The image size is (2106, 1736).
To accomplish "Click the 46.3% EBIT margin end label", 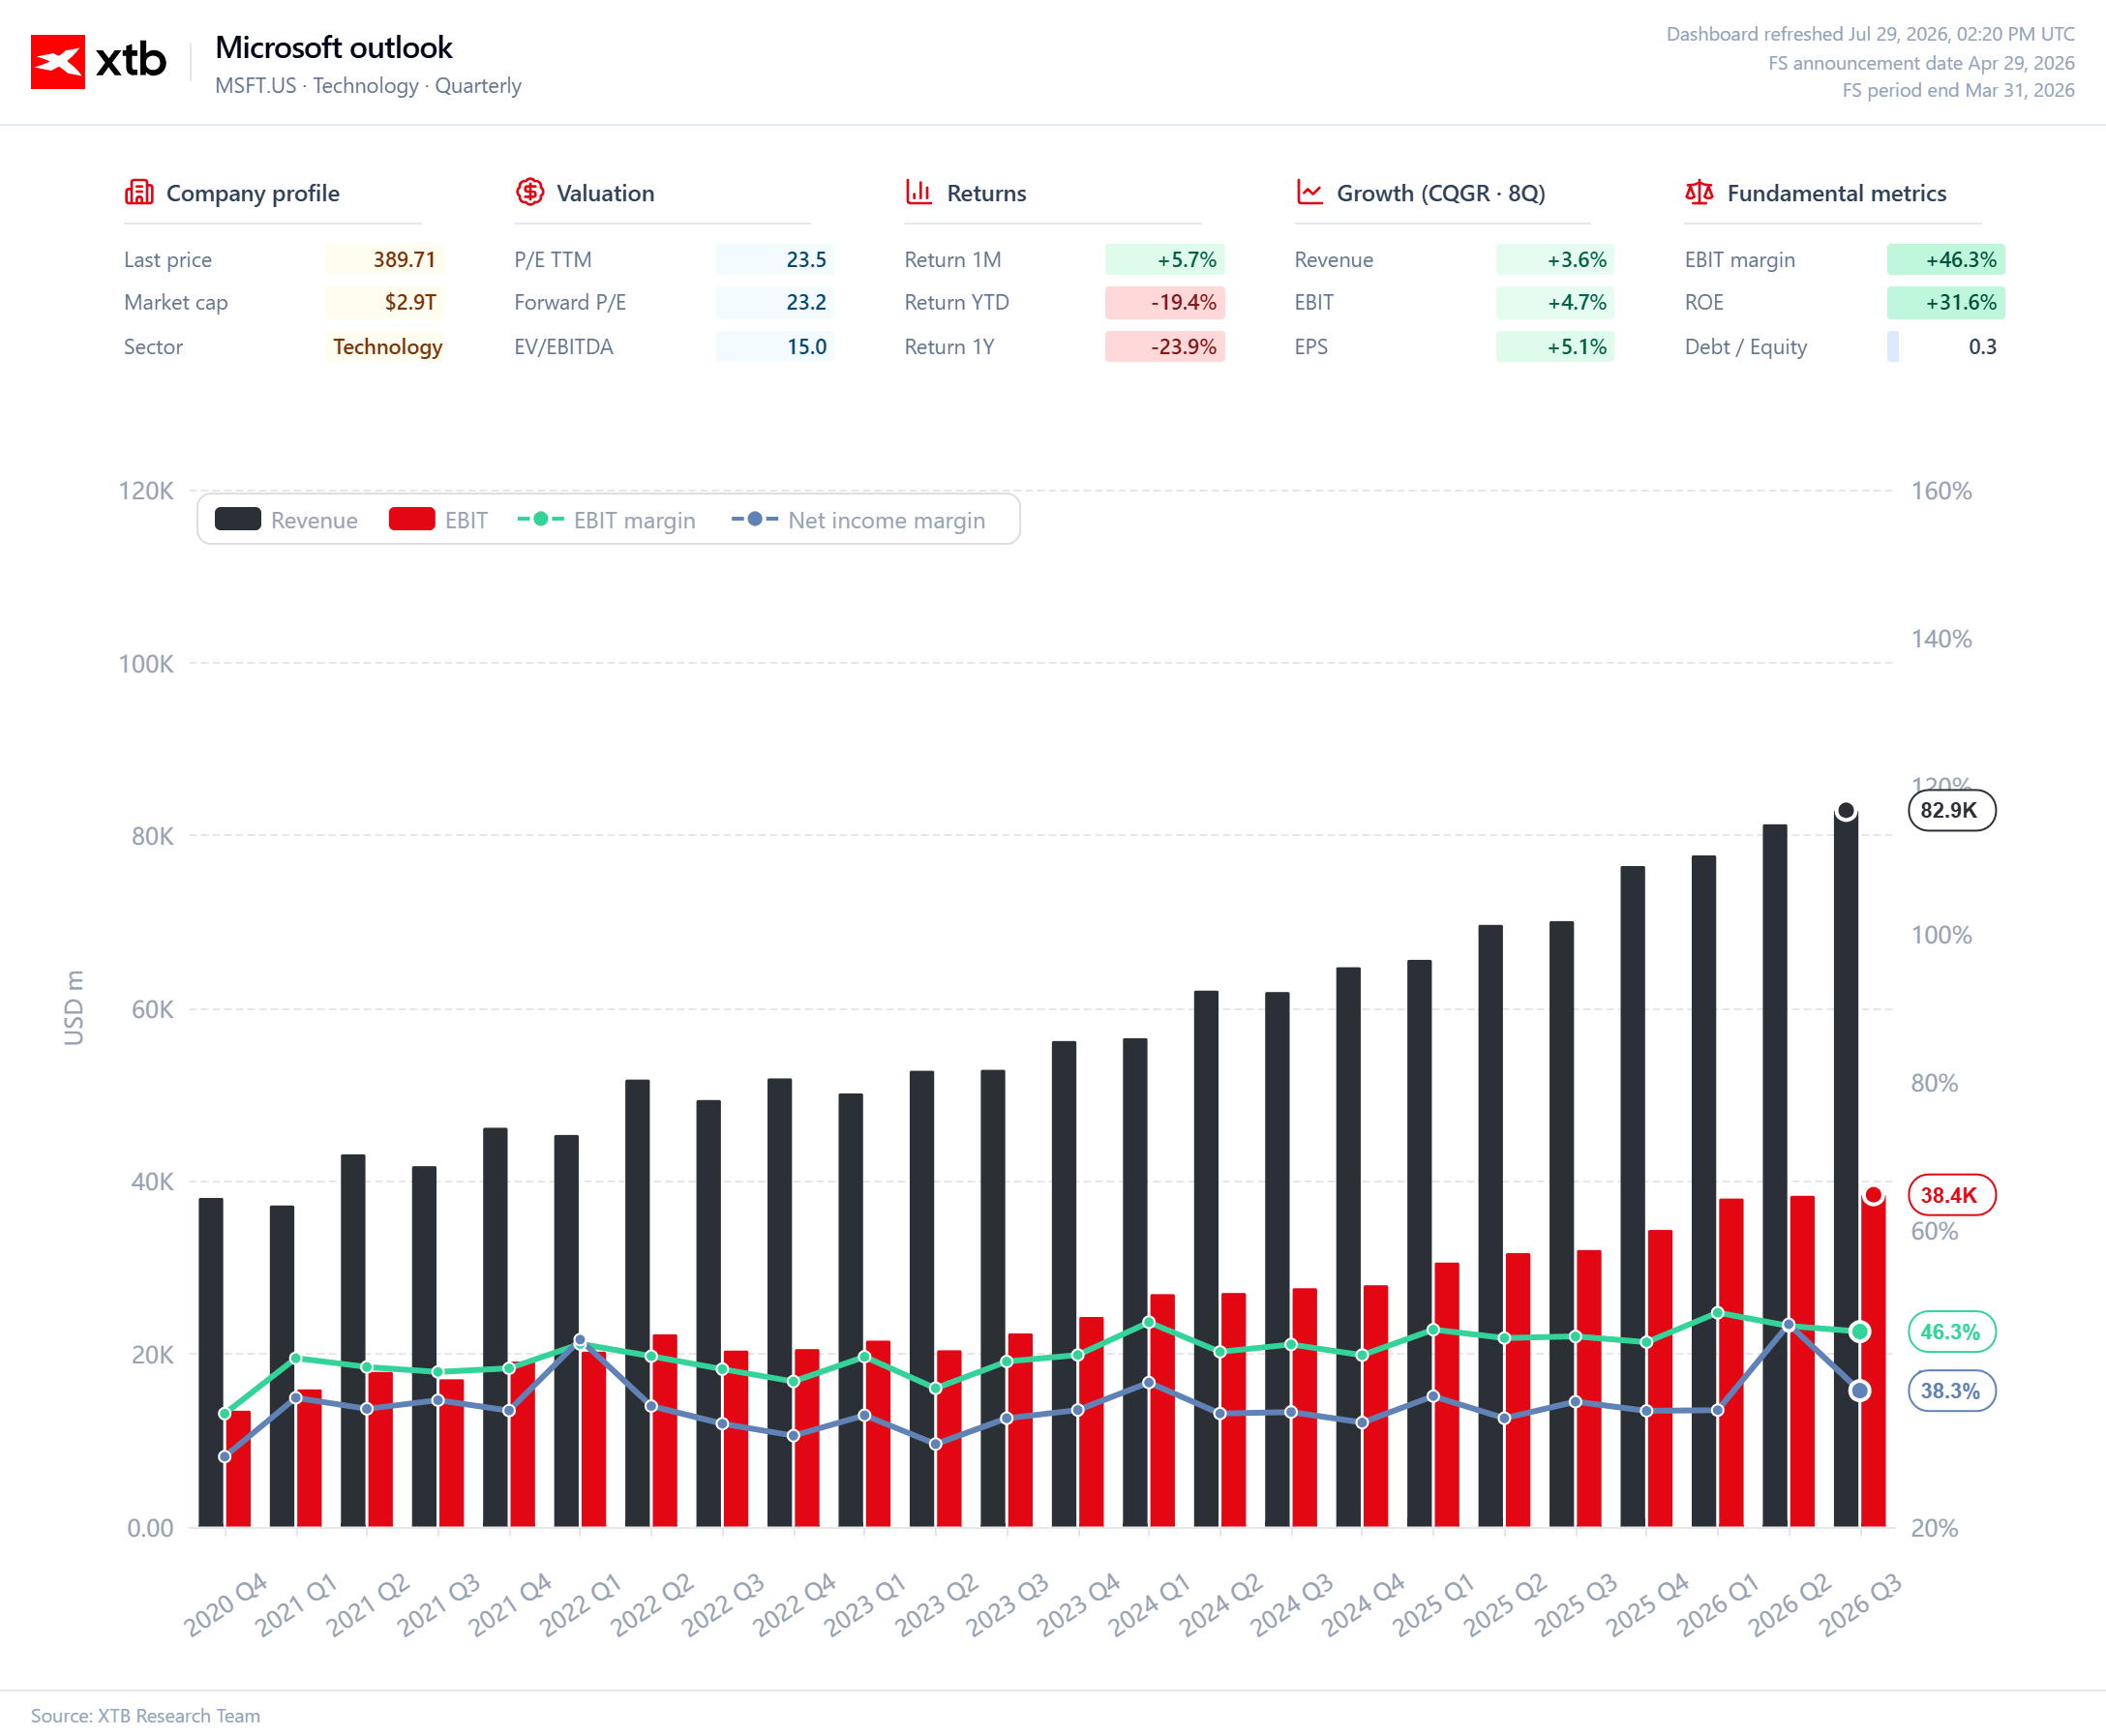I will click(1951, 1332).
